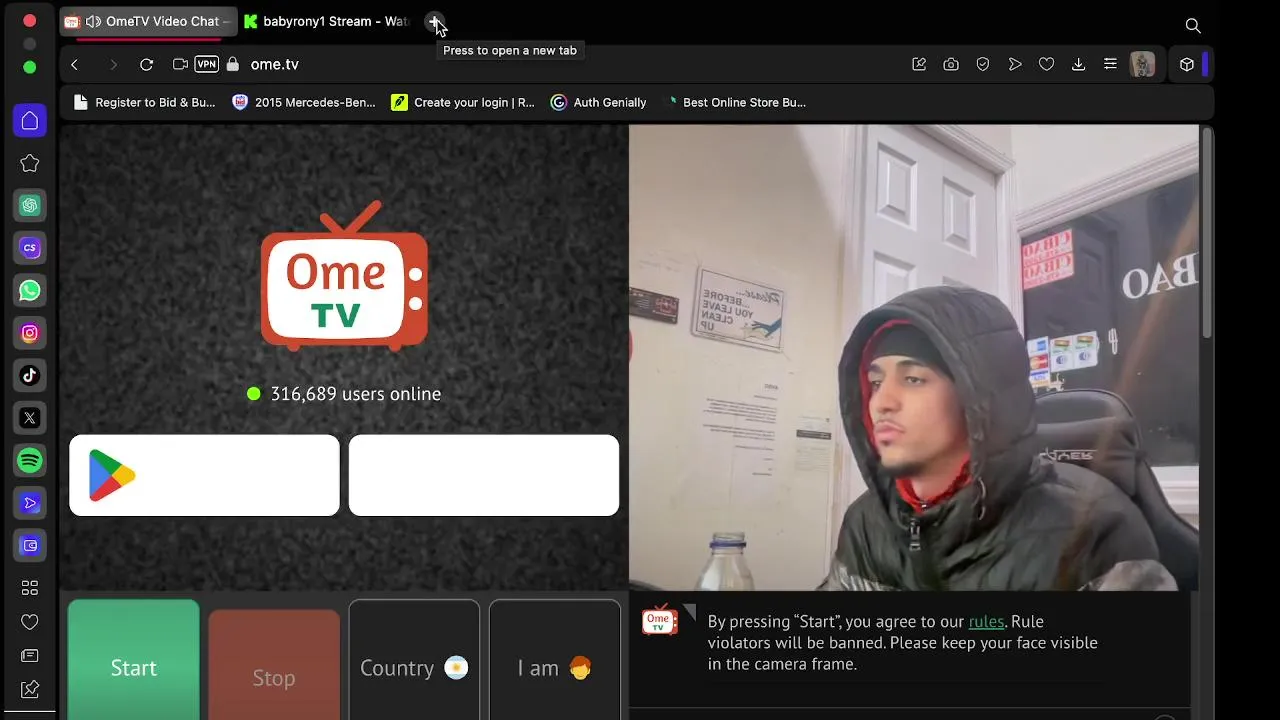Open 'Create your login | R...' bookmark

[x=463, y=102]
